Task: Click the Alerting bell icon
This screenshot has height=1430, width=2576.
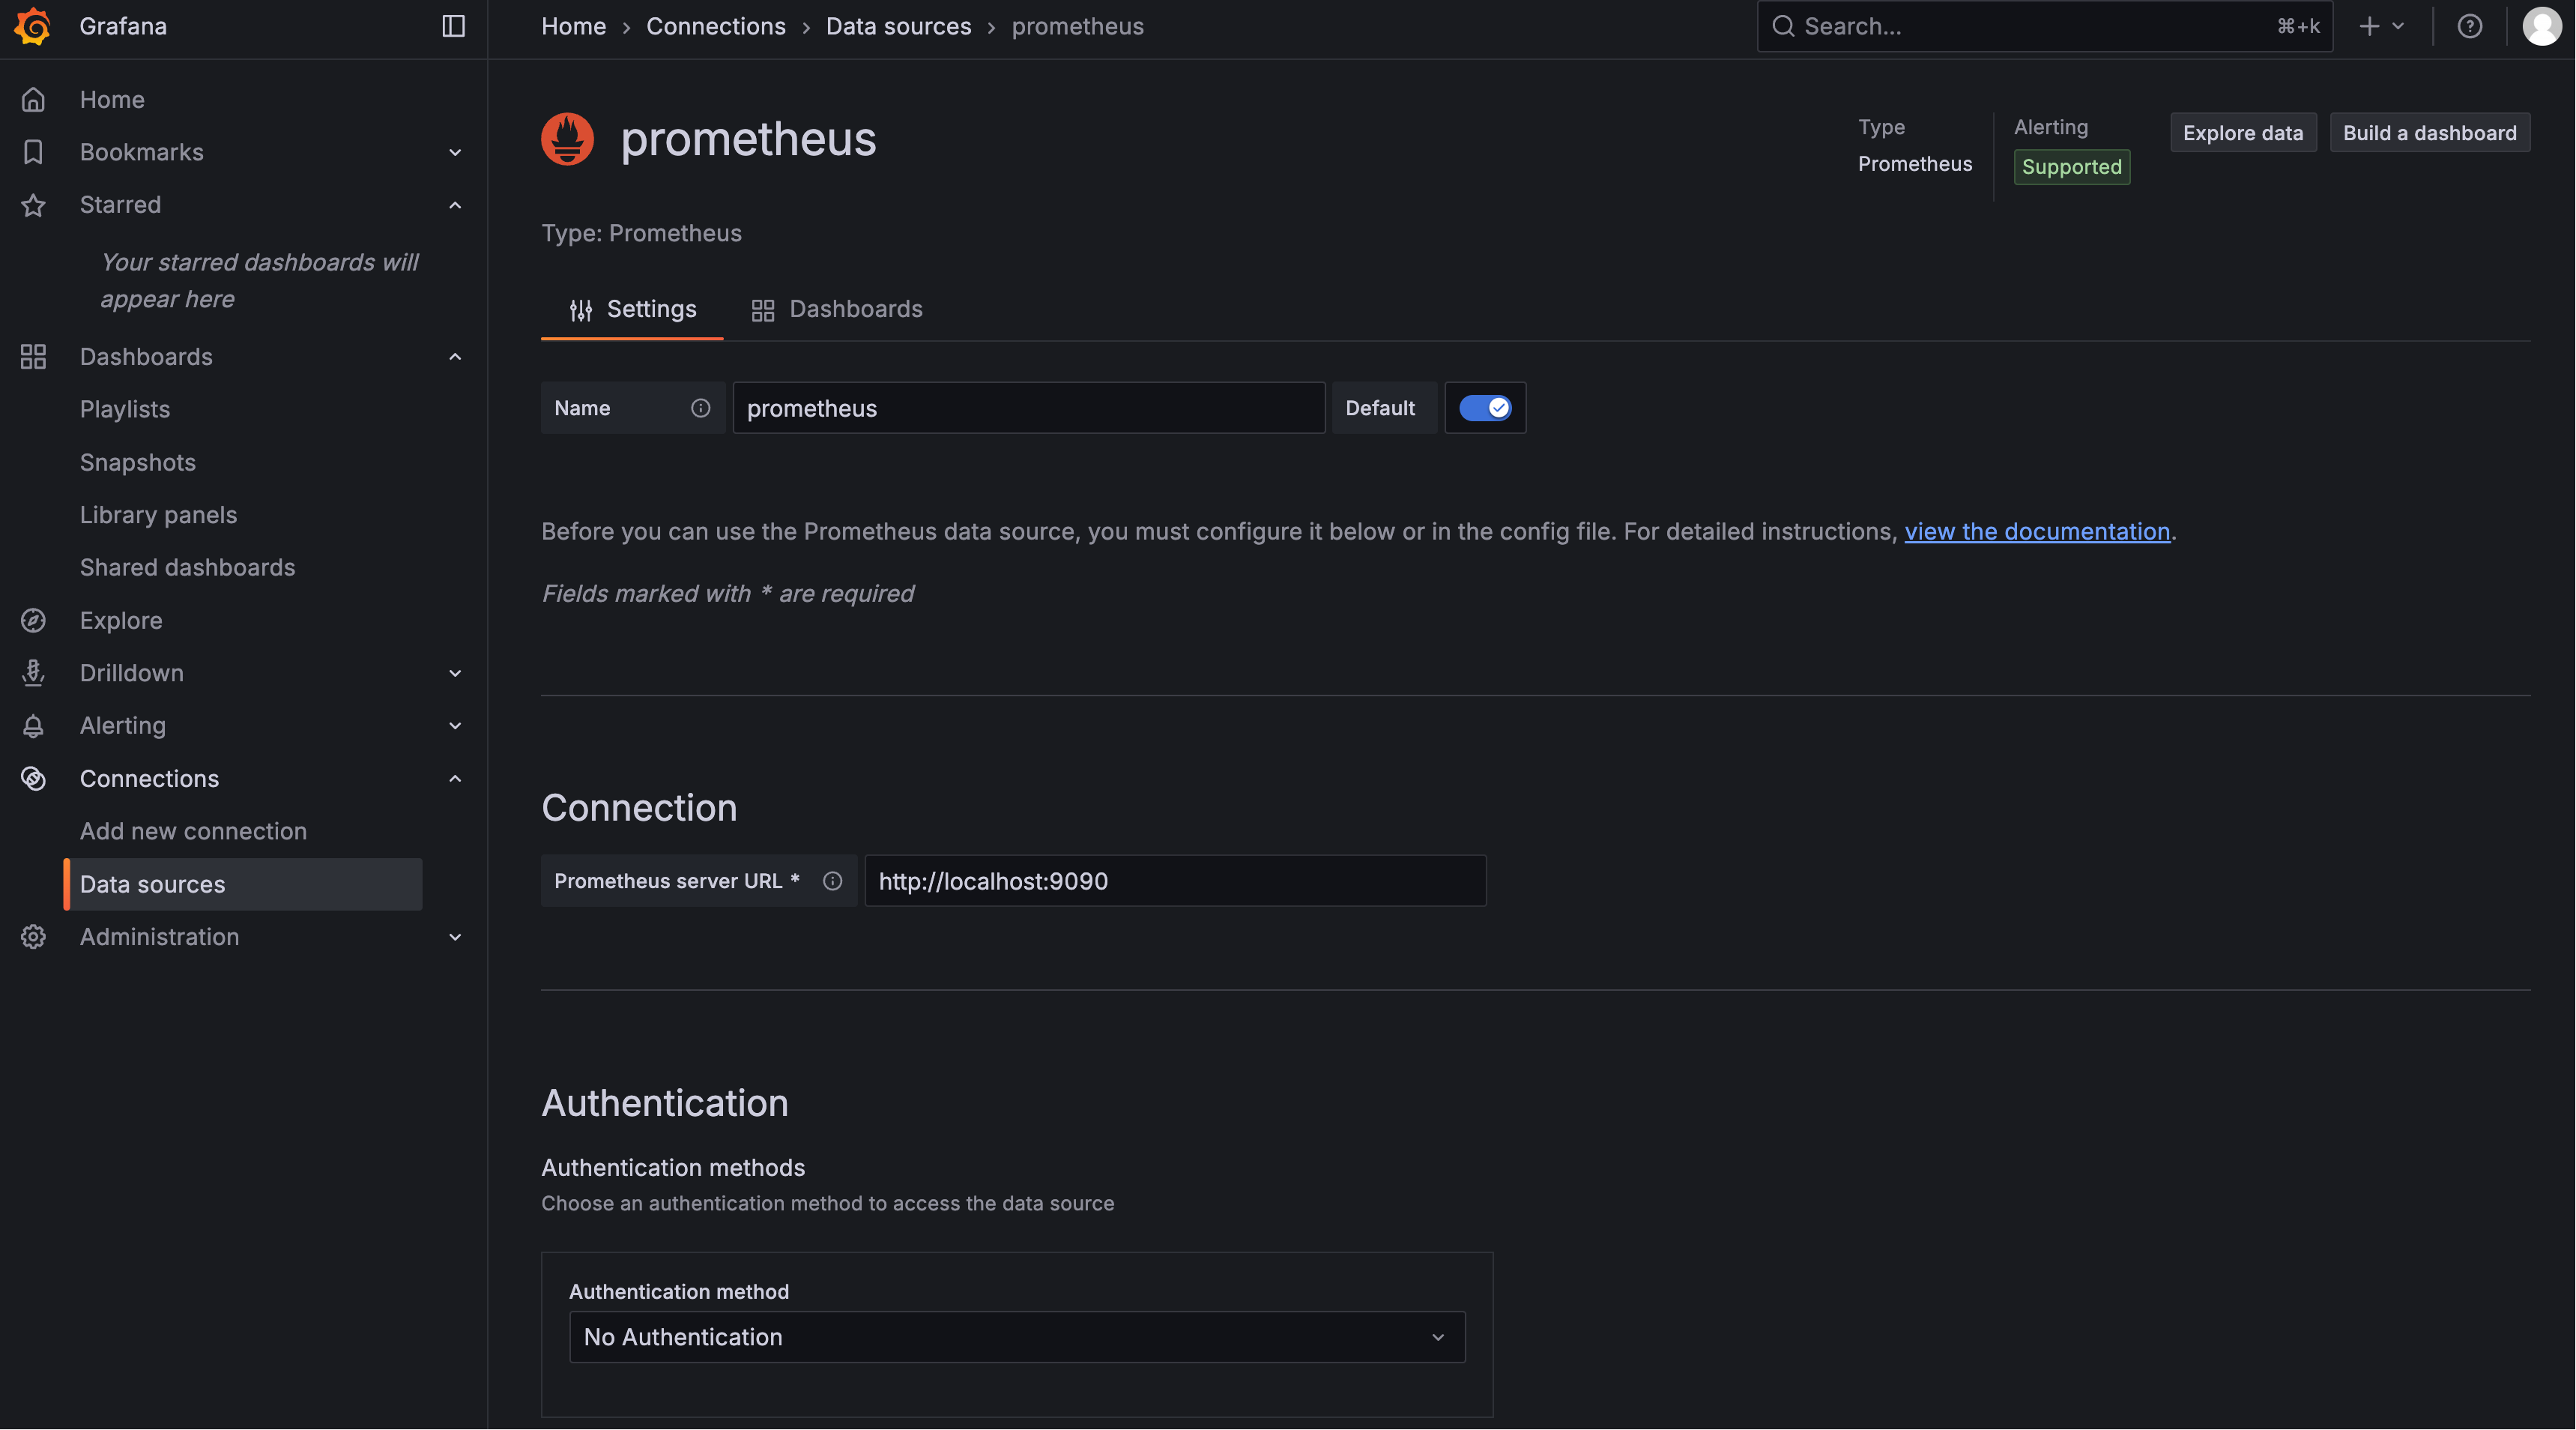Action: coord(33,726)
